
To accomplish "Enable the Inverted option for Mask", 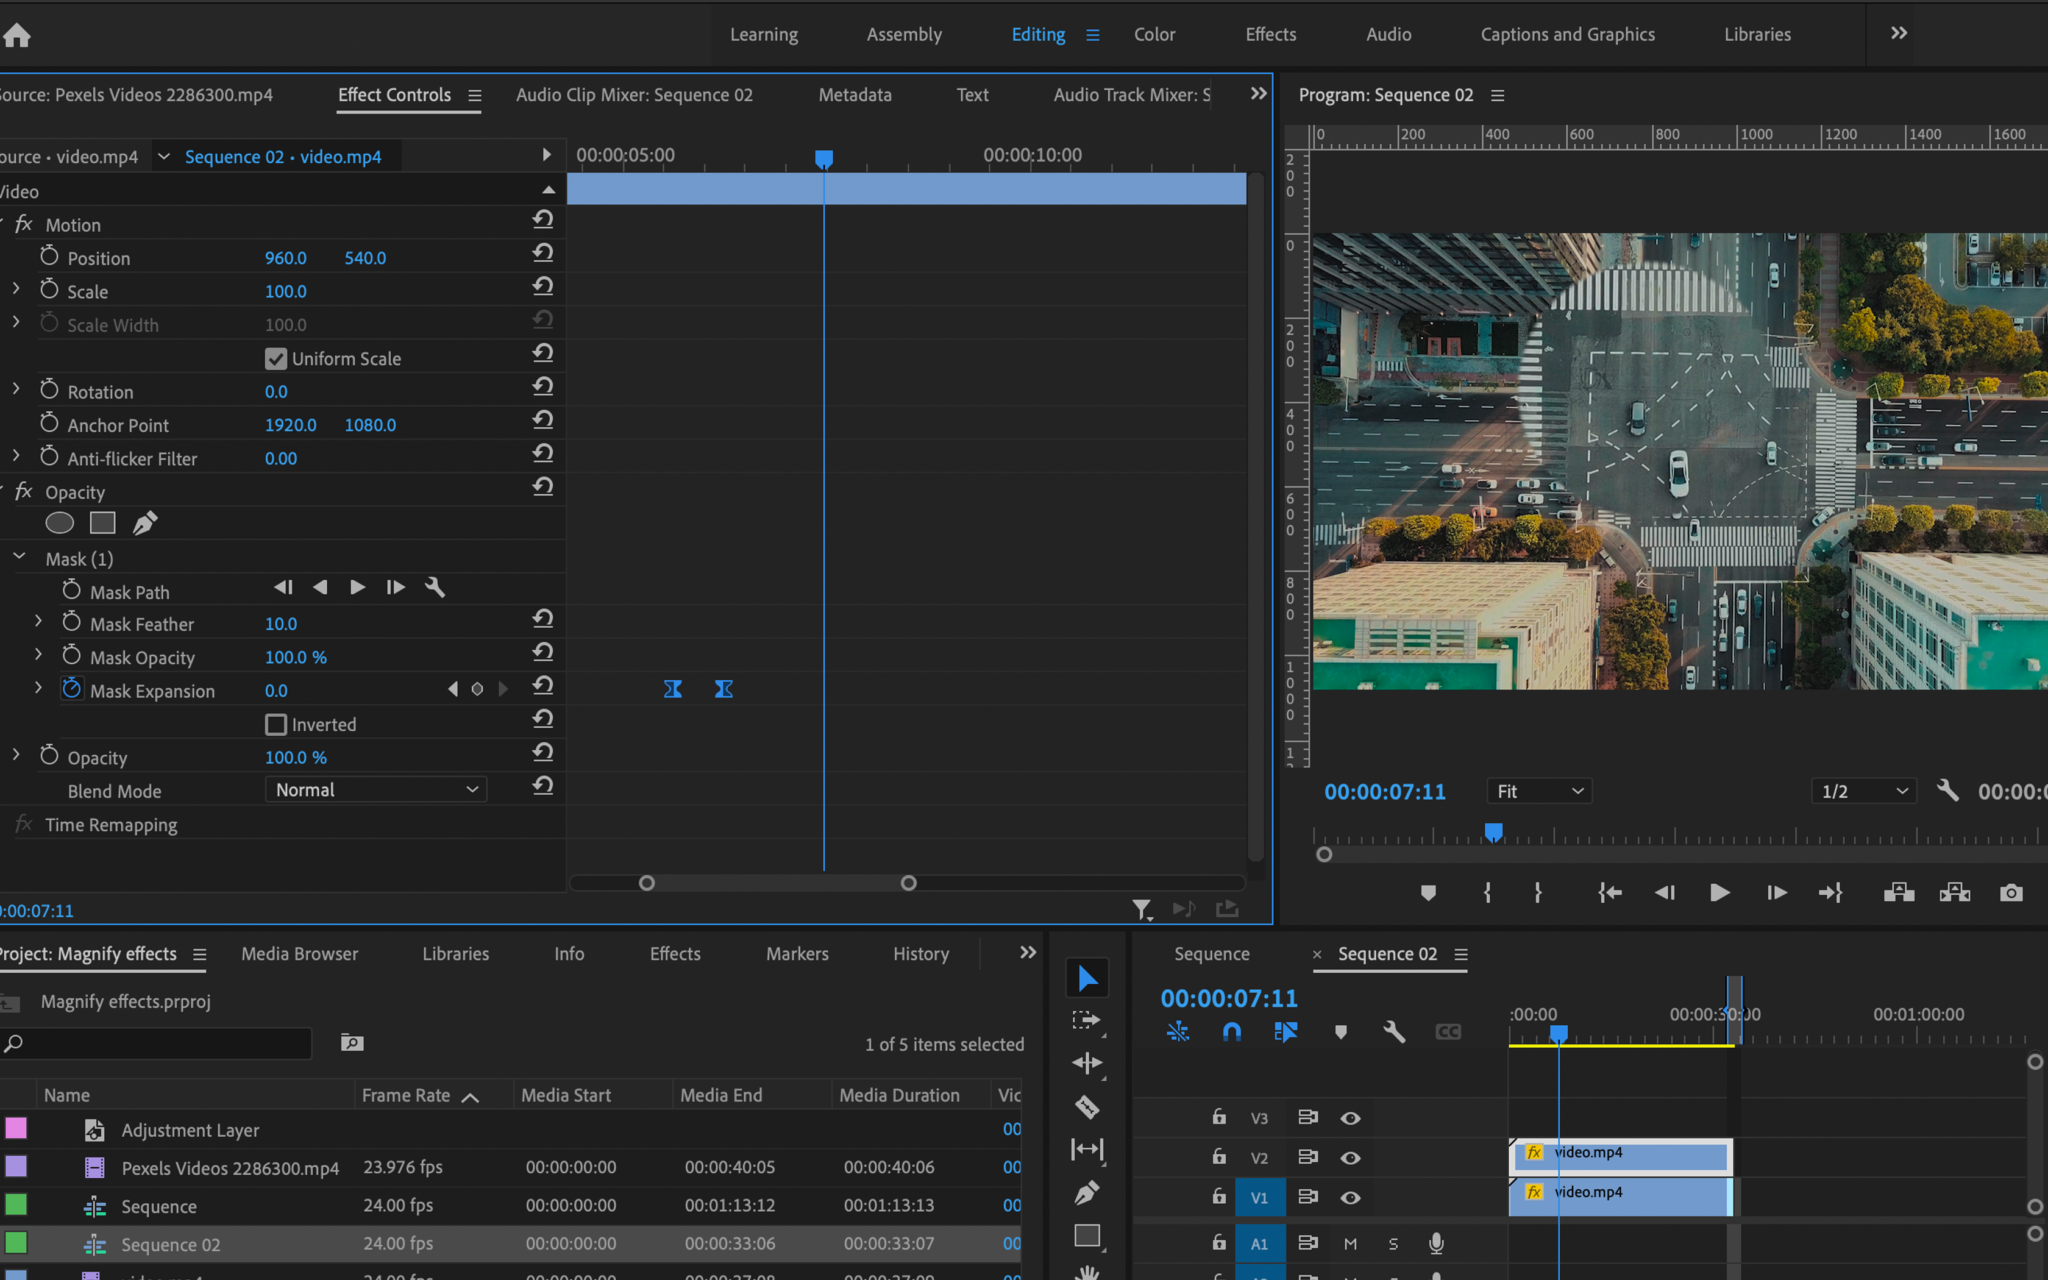I will point(276,724).
